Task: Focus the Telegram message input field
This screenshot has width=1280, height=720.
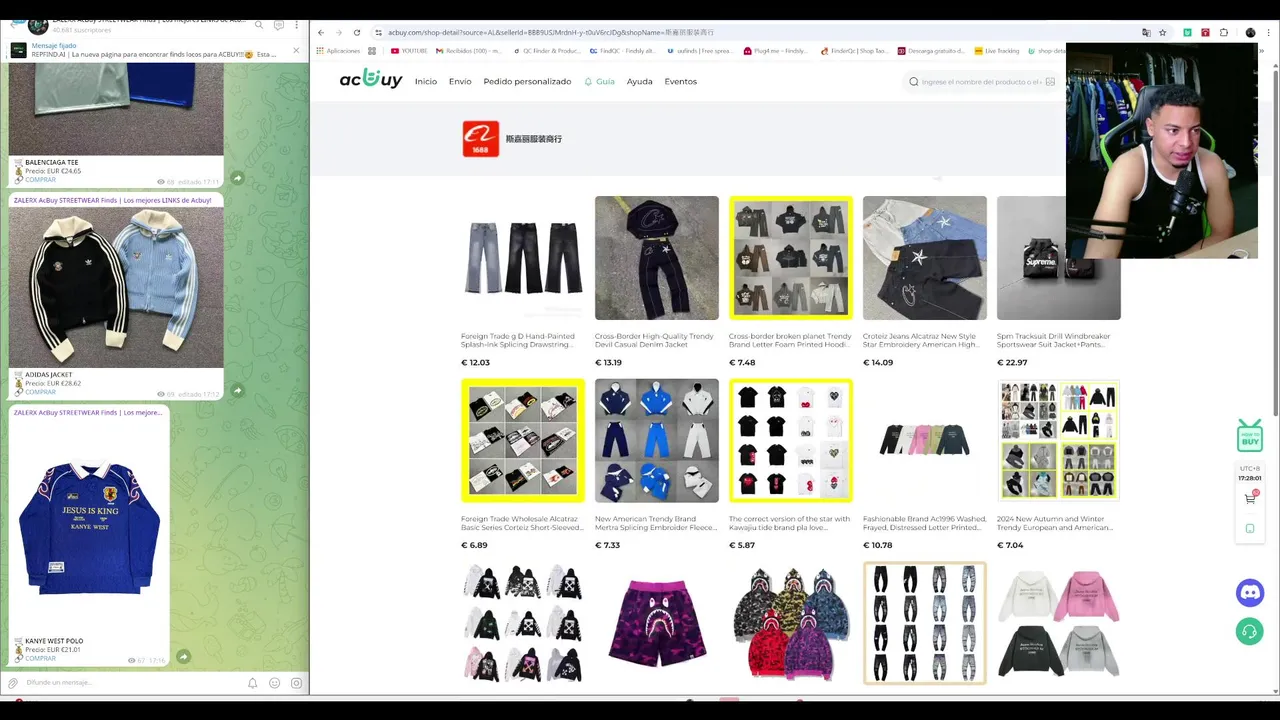Action: (x=130, y=683)
